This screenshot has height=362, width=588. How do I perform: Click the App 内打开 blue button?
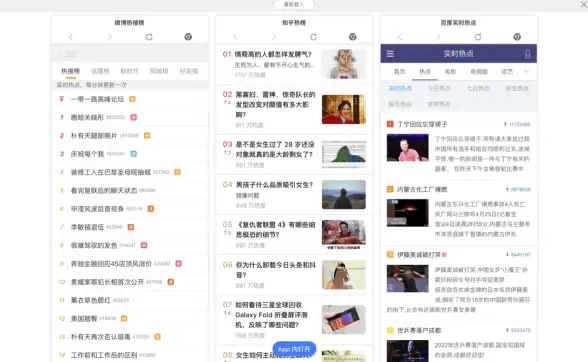pyautogui.click(x=294, y=349)
